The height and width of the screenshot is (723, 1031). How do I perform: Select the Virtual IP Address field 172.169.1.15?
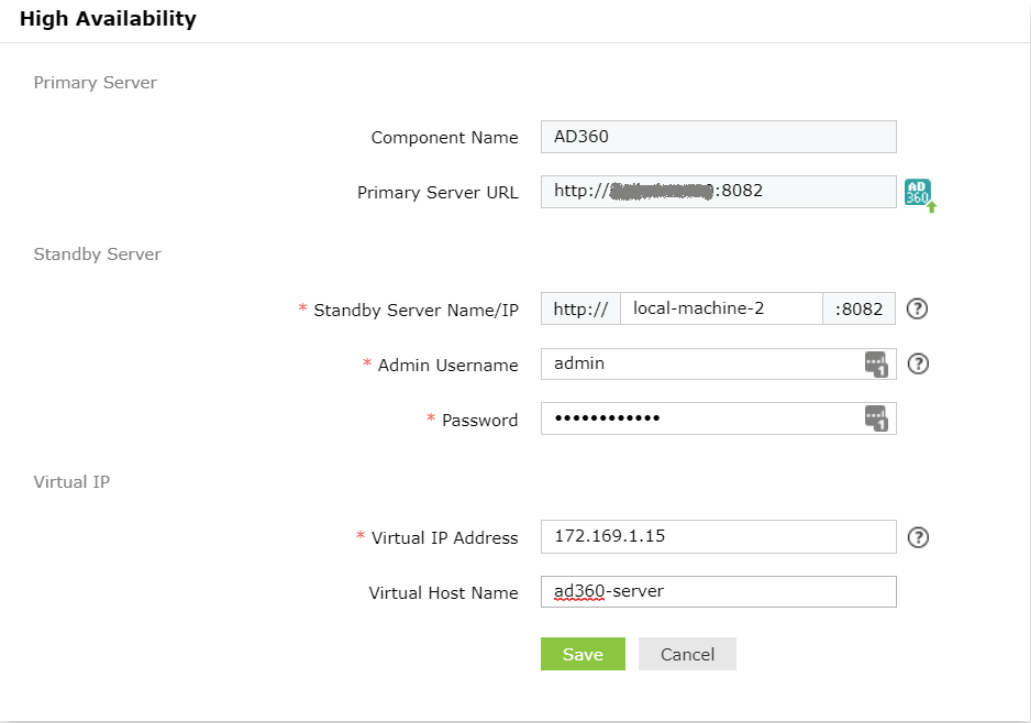tap(719, 536)
